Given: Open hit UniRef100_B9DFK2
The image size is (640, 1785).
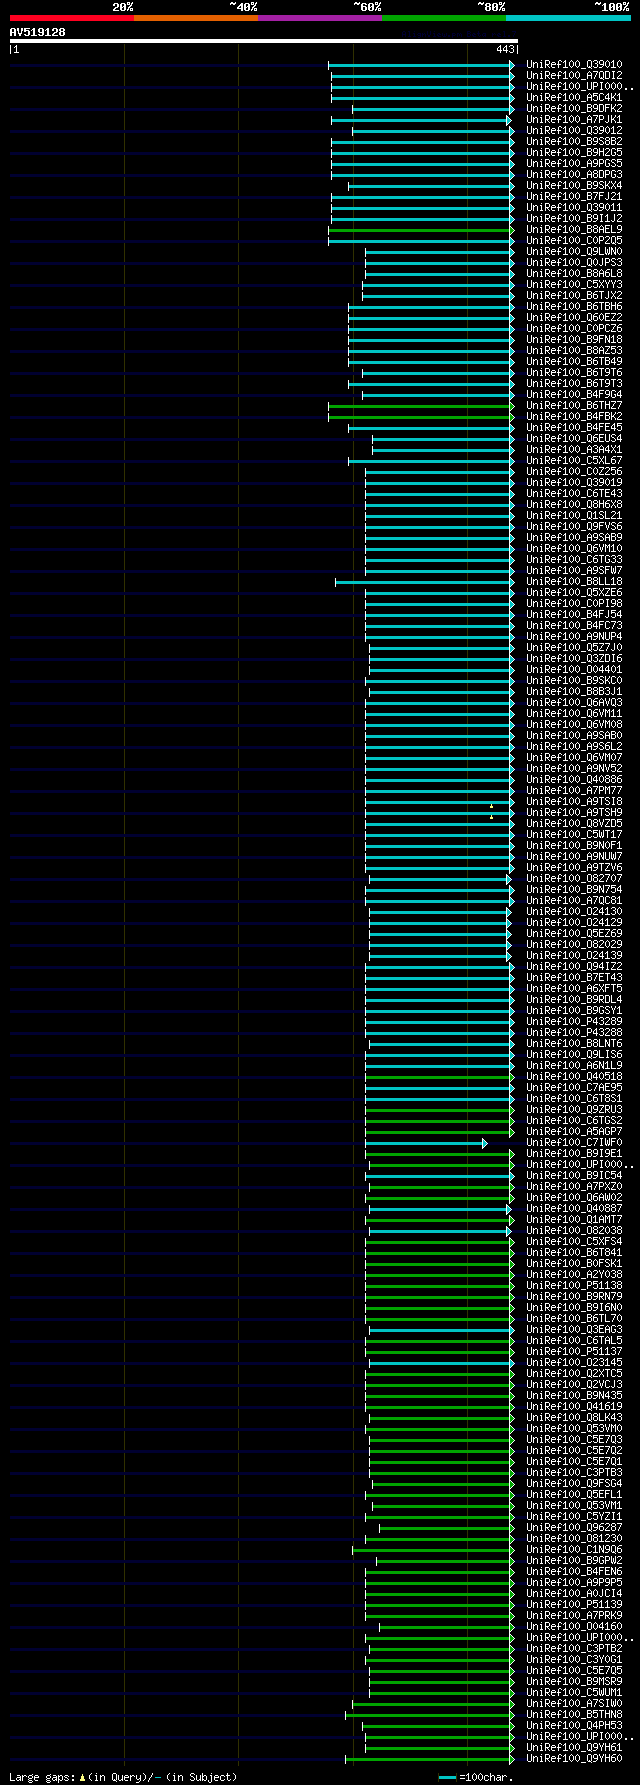Looking at the screenshot, I should 574,109.
